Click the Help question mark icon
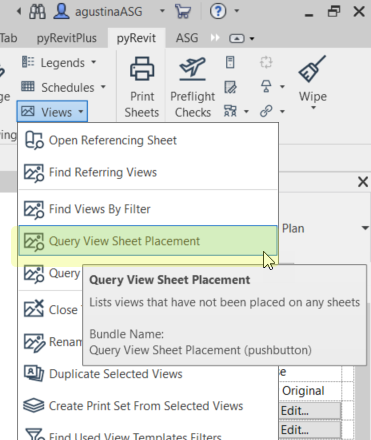The height and width of the screenshot is (440, 371). tap(218, 11)
